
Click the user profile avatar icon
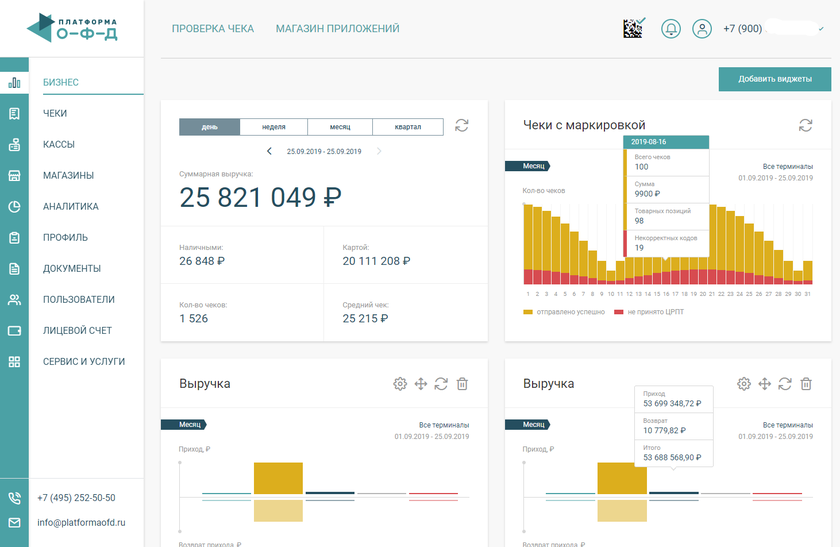coord(704,29)
